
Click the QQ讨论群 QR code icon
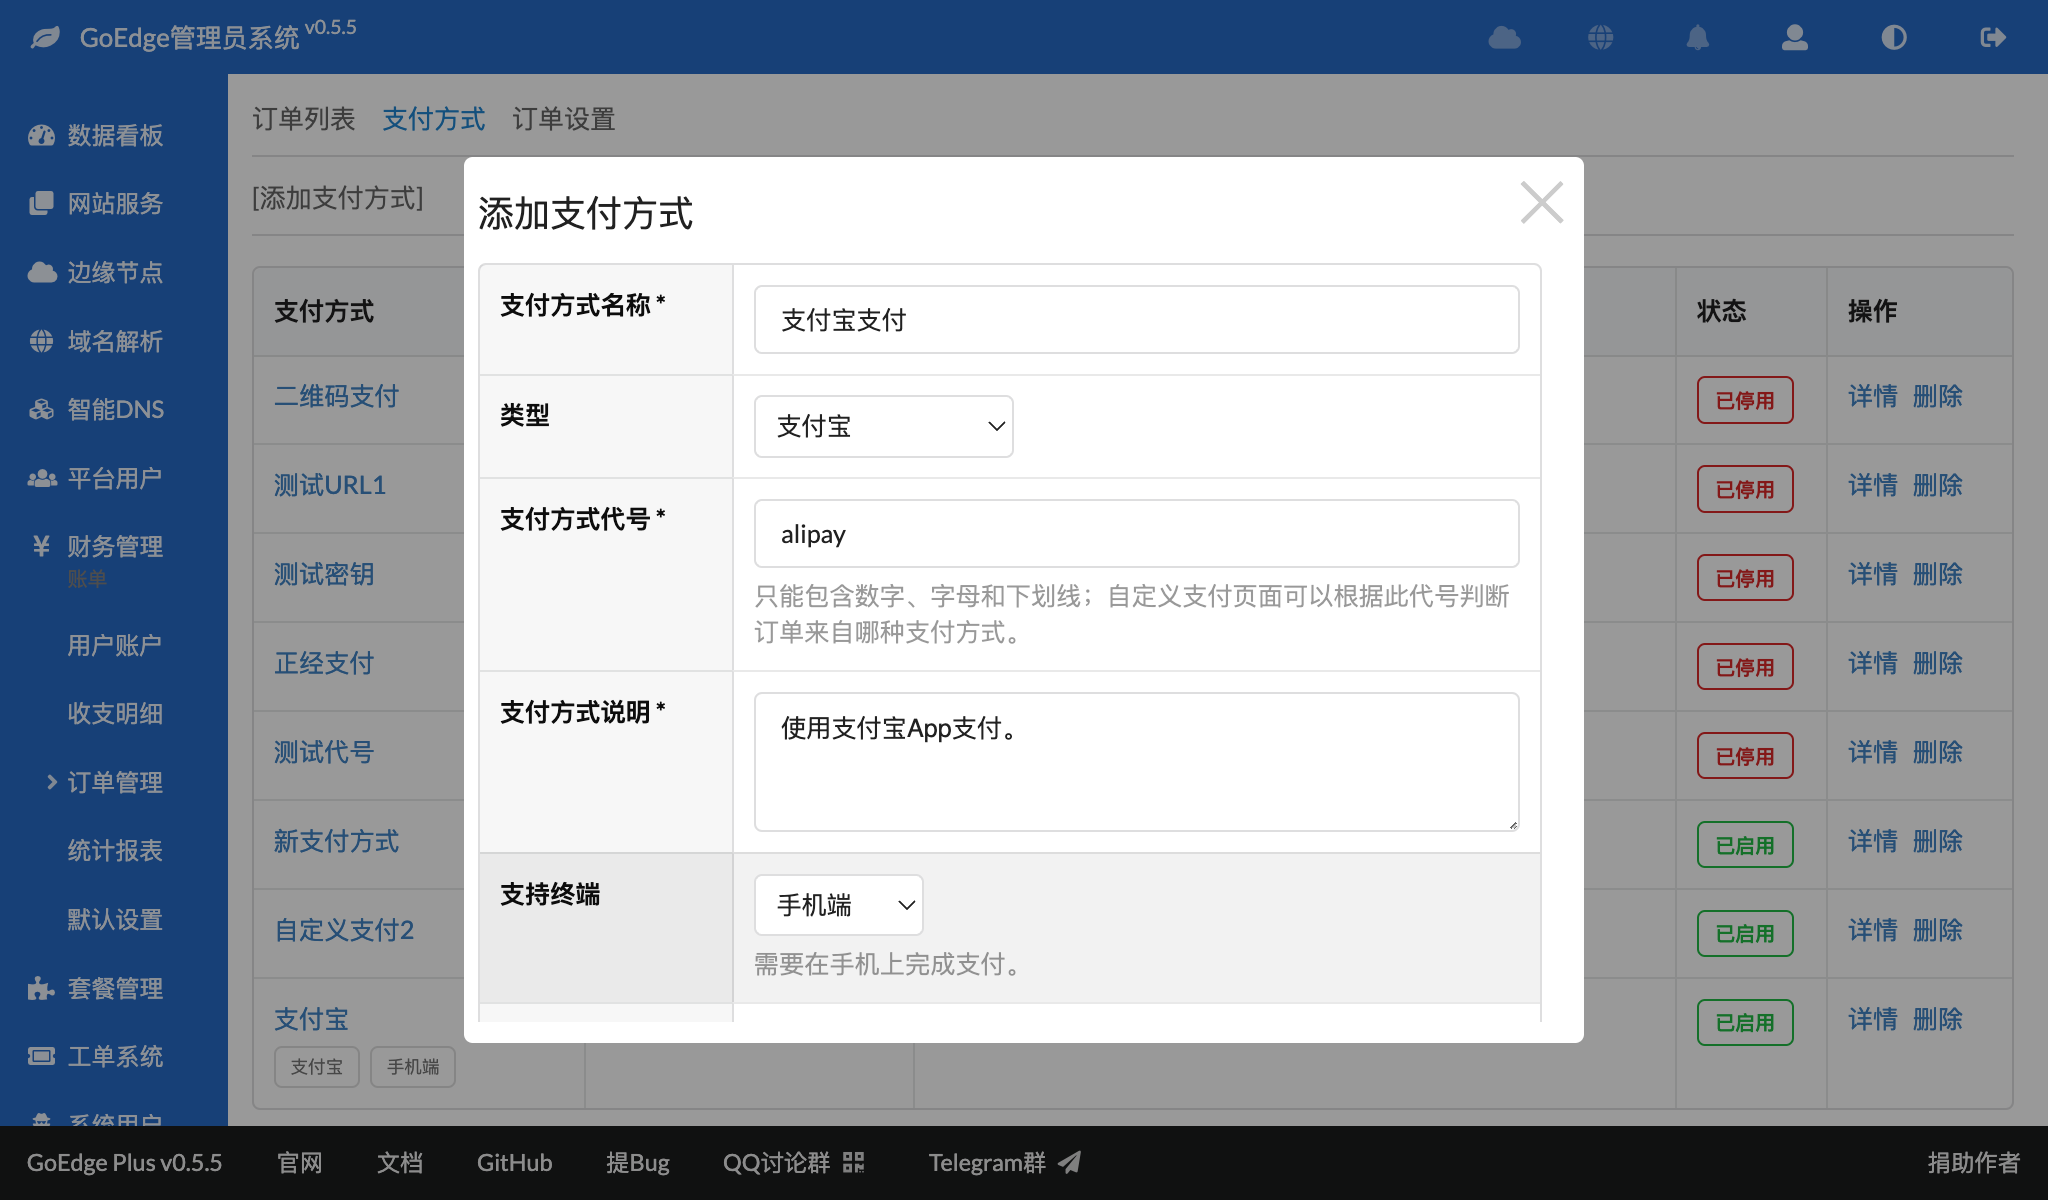(853, 1162)
